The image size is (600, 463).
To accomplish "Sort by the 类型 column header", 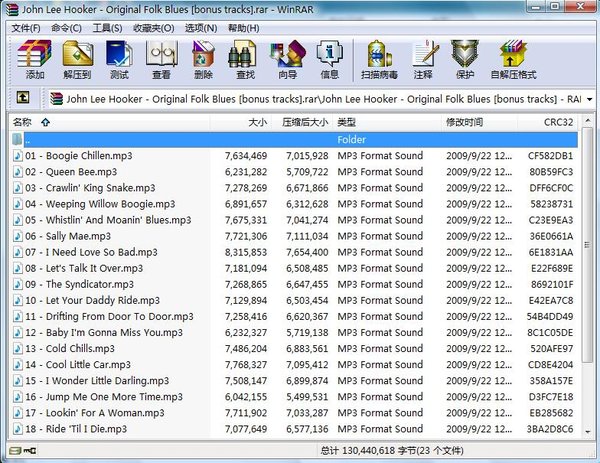I will (387, 122).
